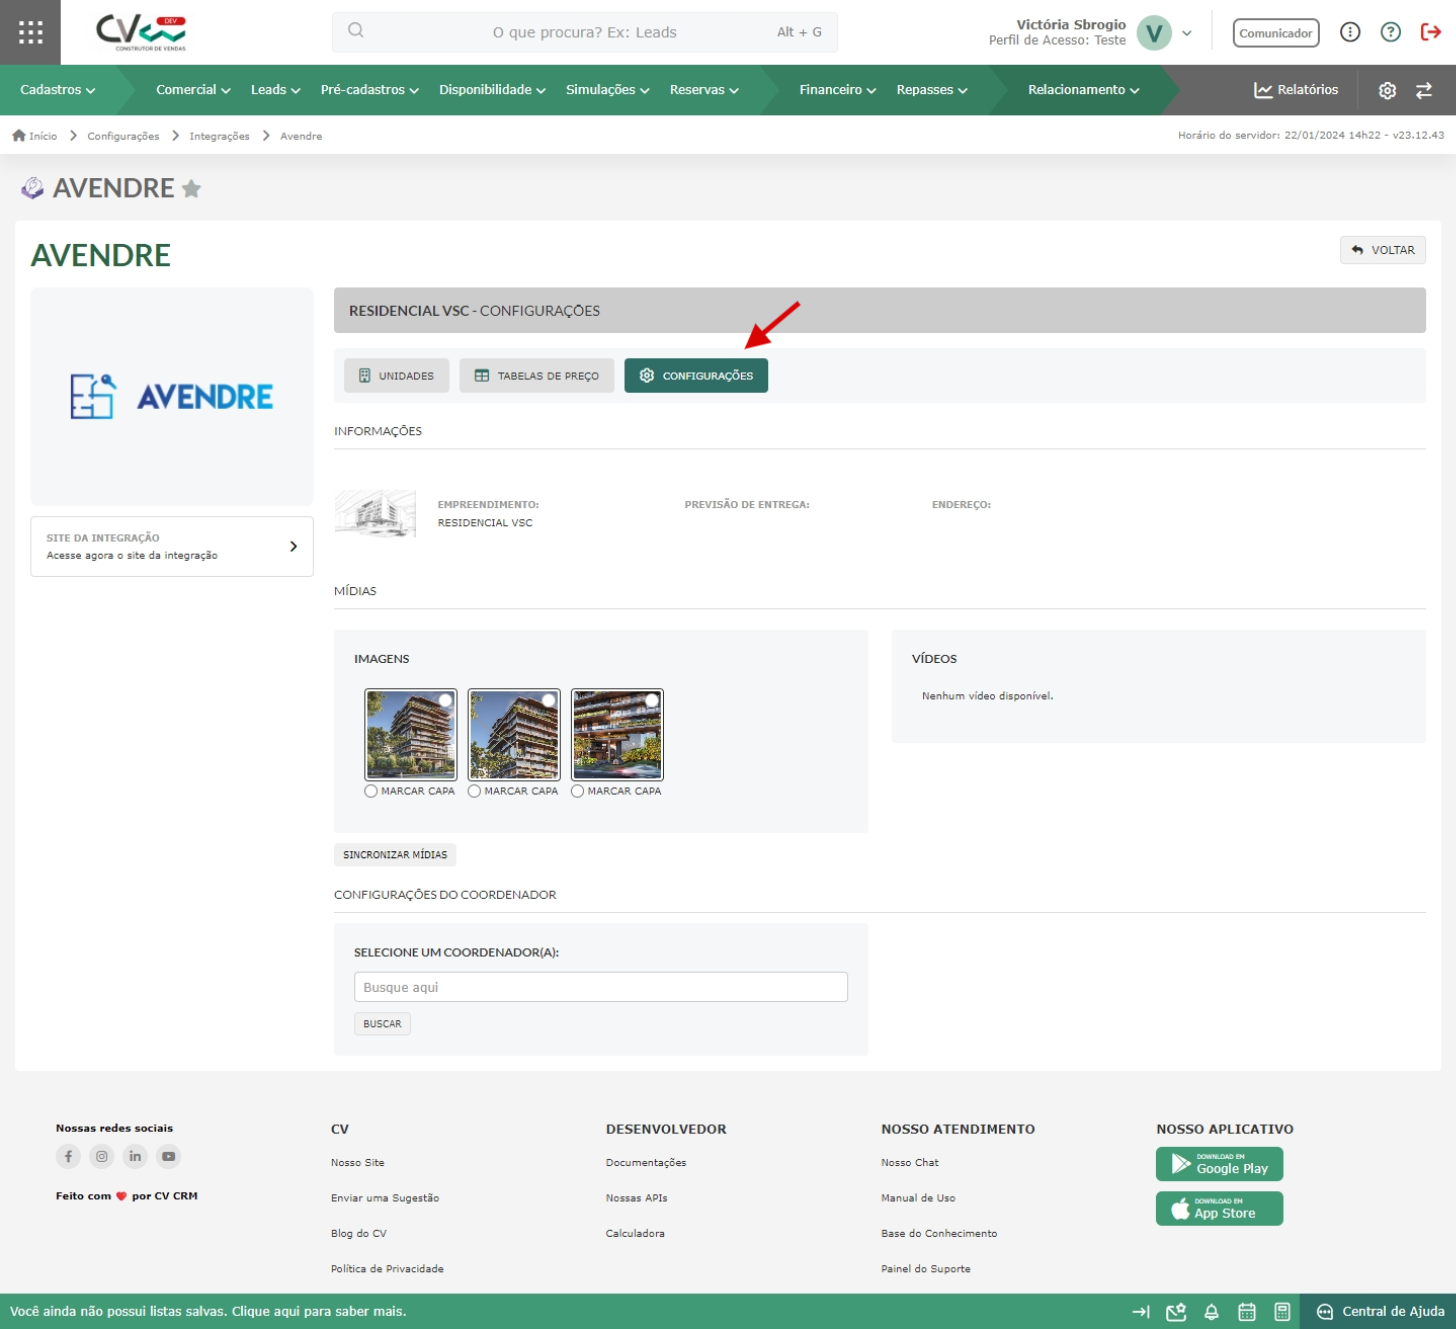The width and height of the screenshot is (1456, 1329).
Task: Tick the selection circle on the second image thumbnail
Action: (549, 700)
